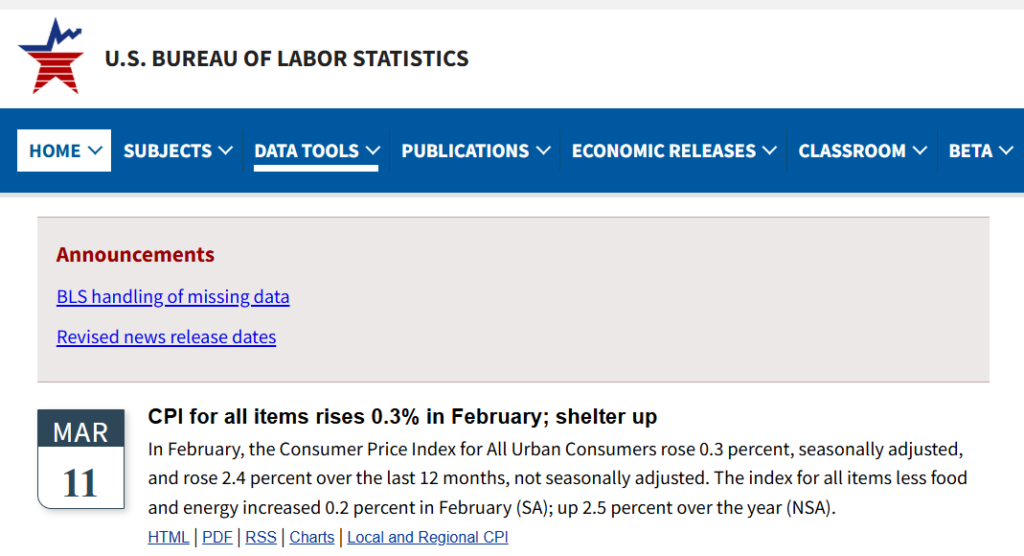The width and height of the screenshot is (1024, 556).
Task: Follow the Revised news release dates link
Action: 166,337
